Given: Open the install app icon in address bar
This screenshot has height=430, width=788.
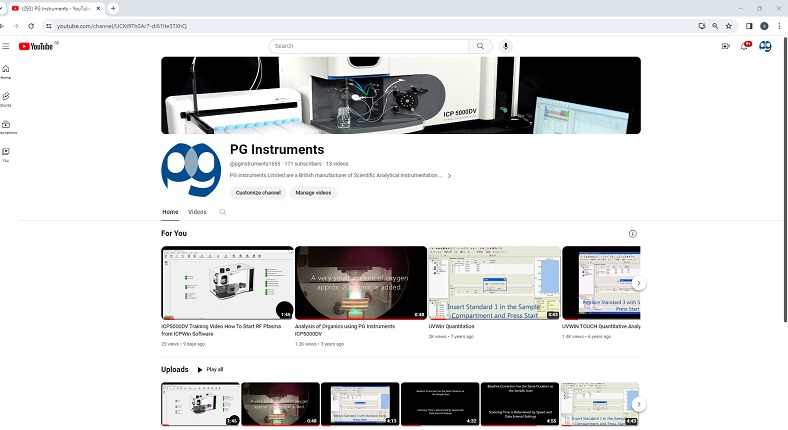Looking at the screenshot, I should point(702,26).
